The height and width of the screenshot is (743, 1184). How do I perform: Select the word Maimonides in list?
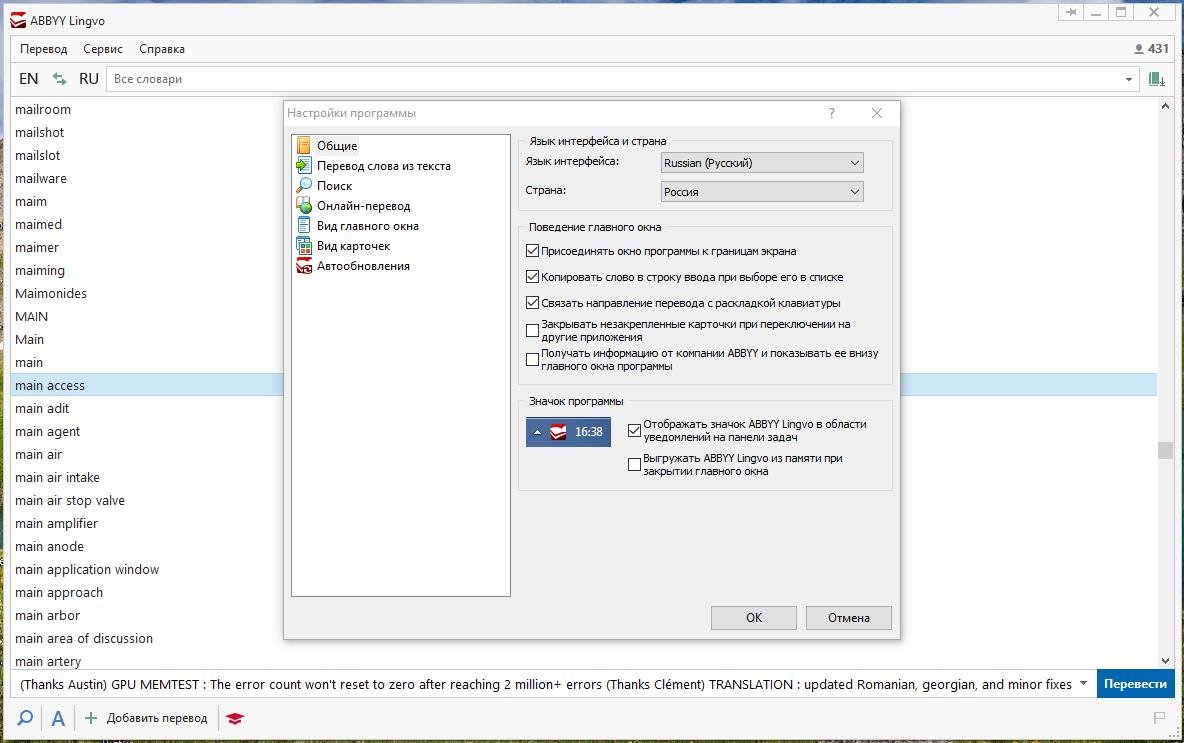(x=51, y=293)
